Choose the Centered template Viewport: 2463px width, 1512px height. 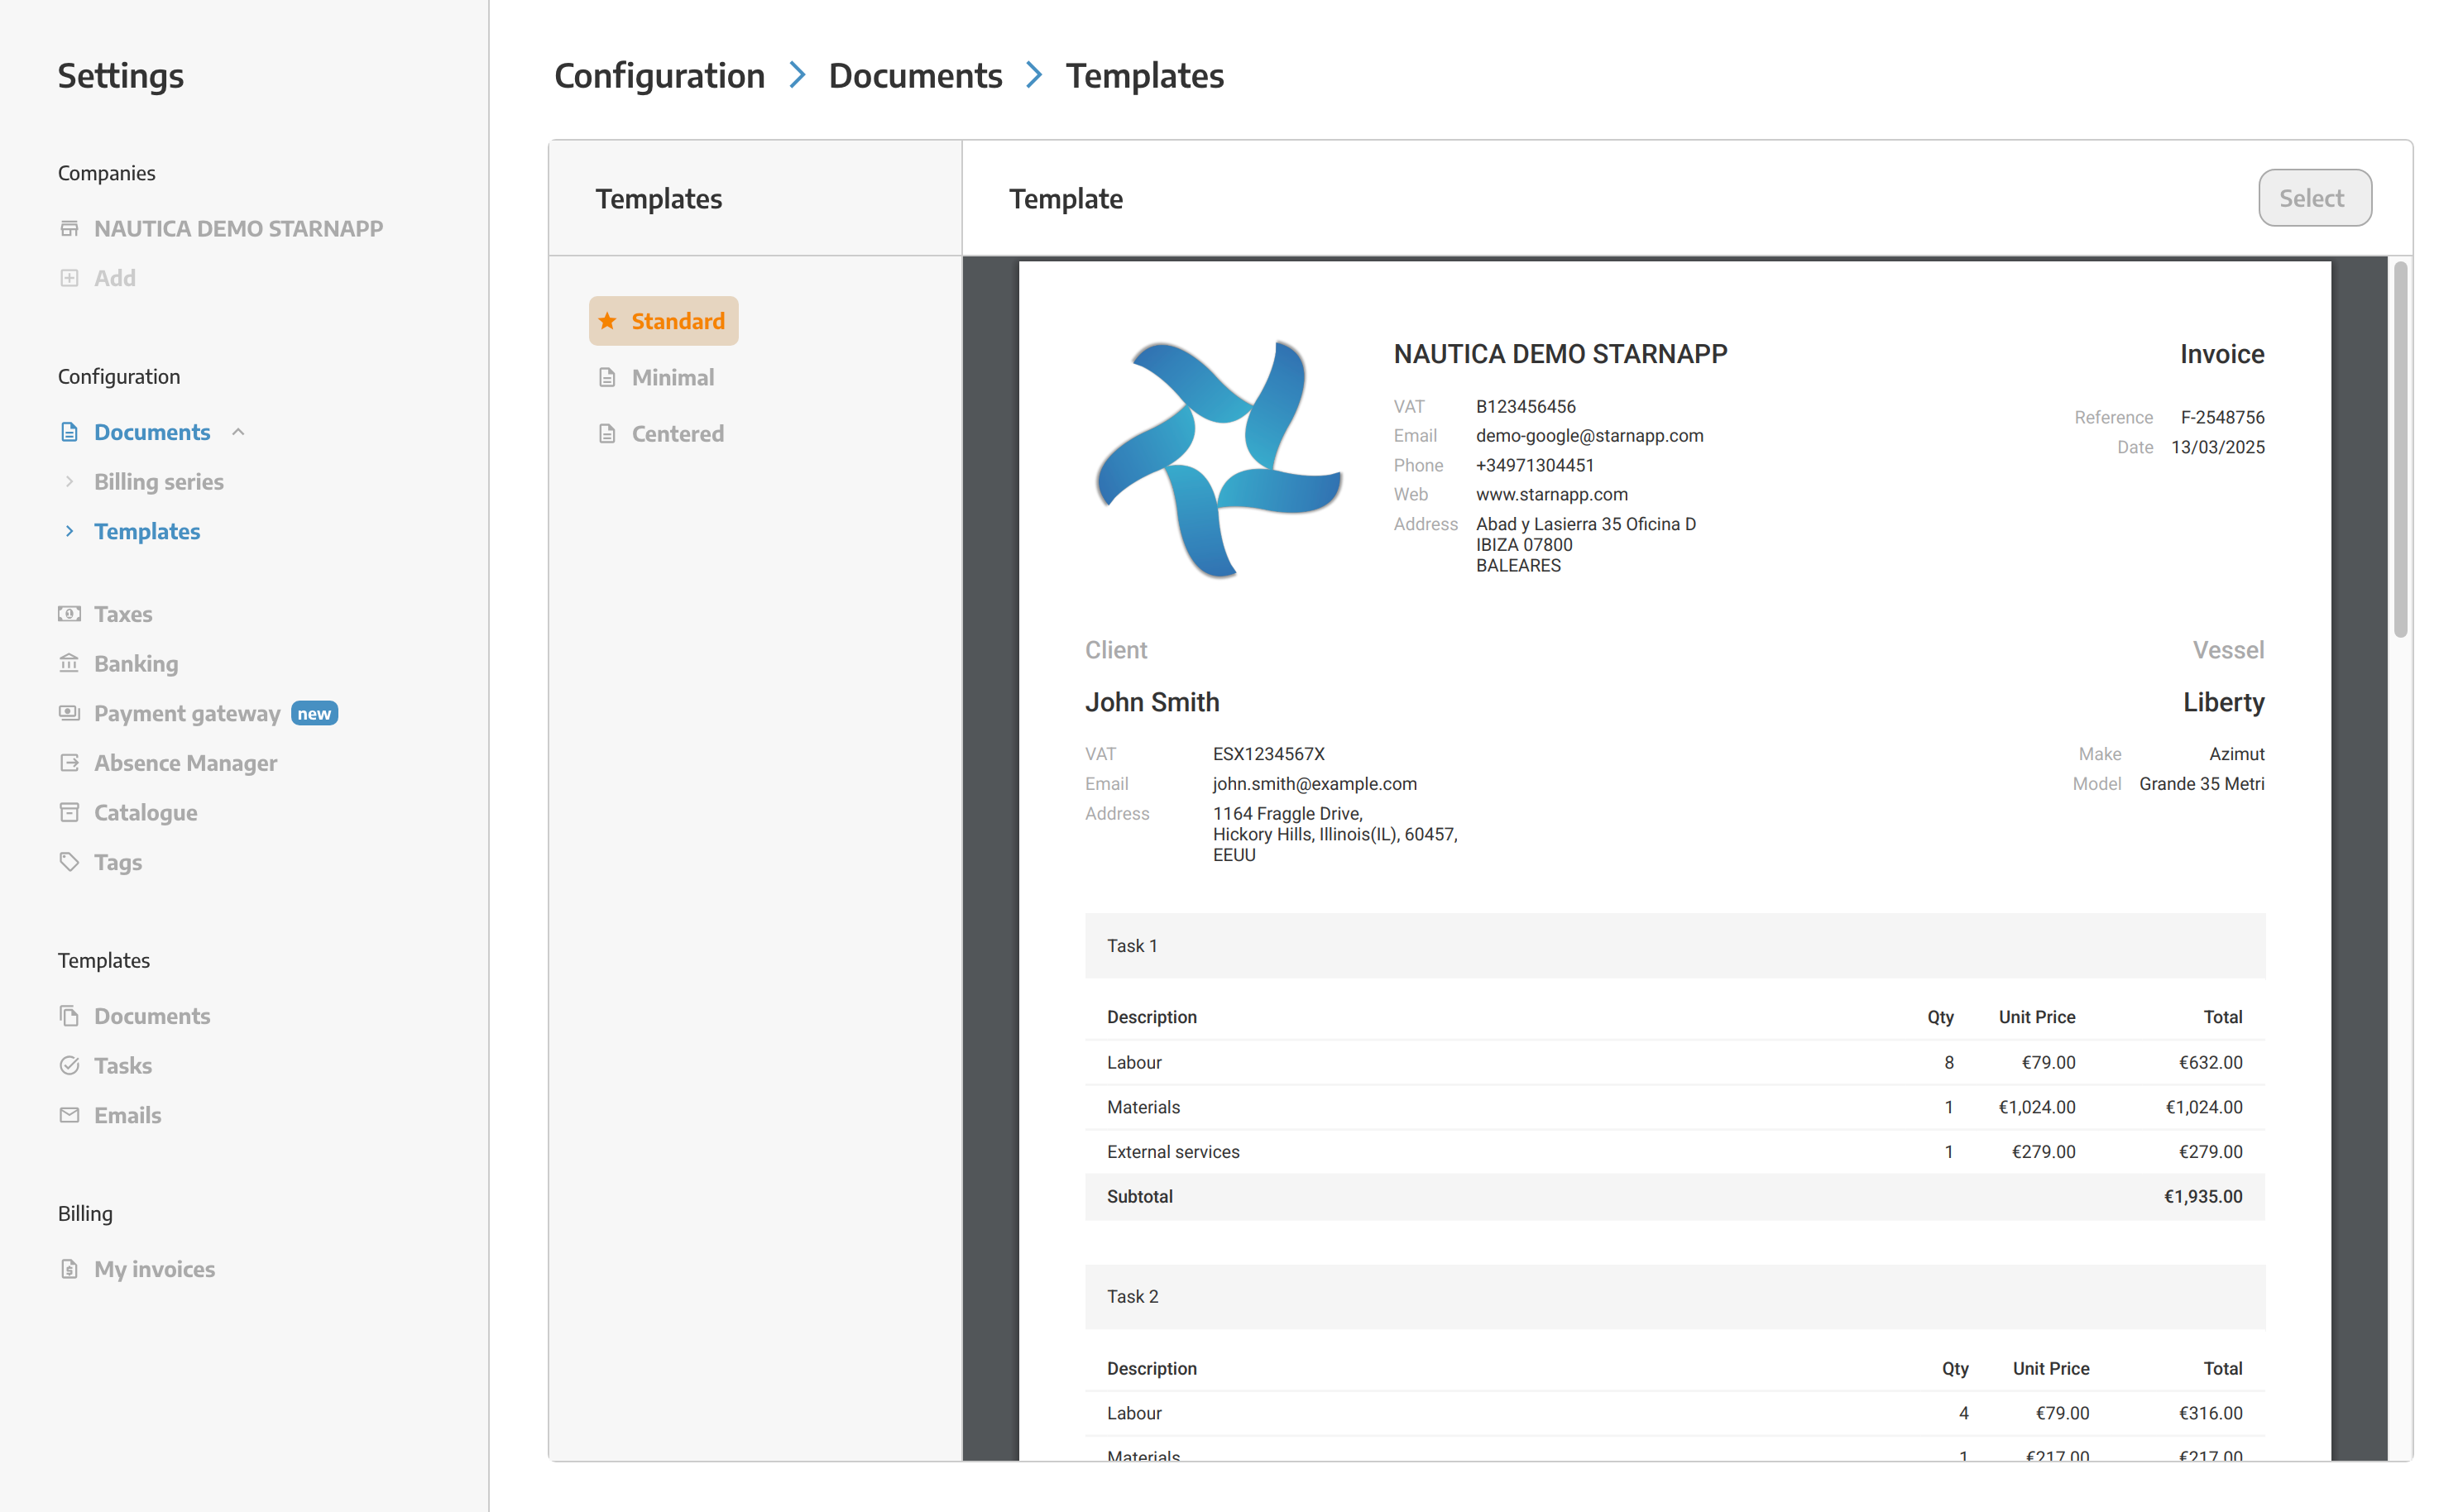[x=678, y=434]
